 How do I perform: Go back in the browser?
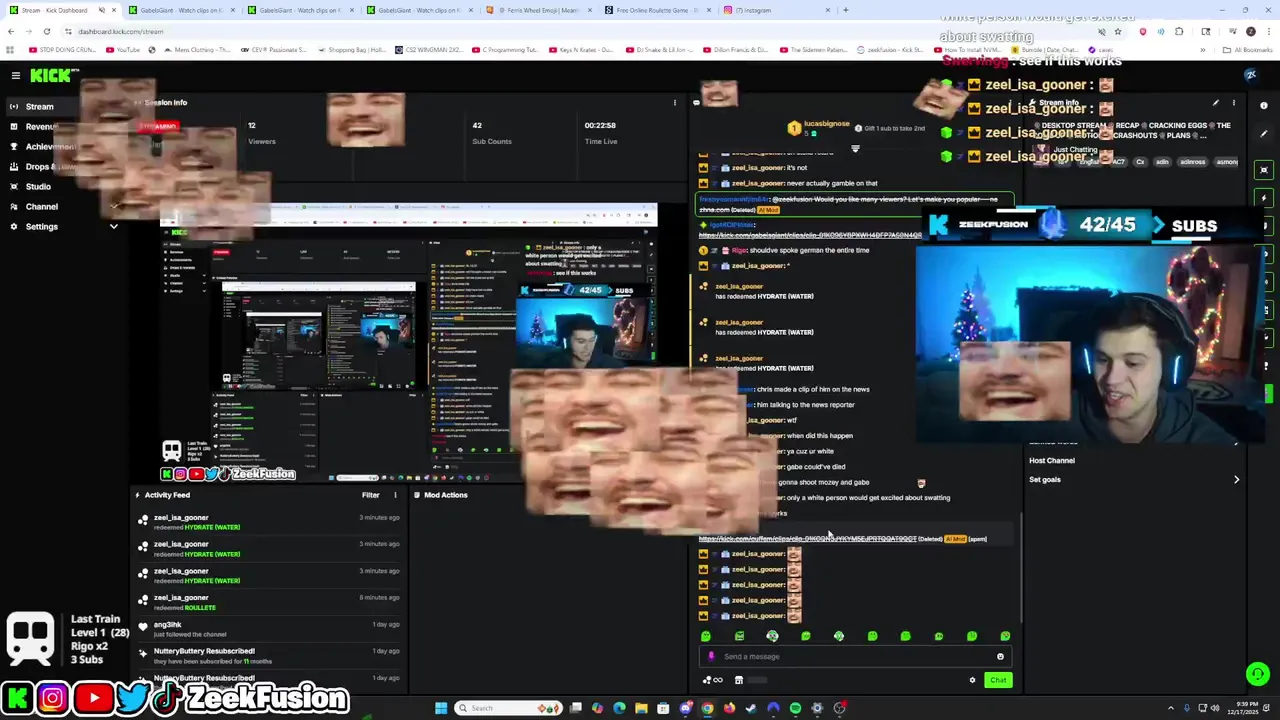10,31
